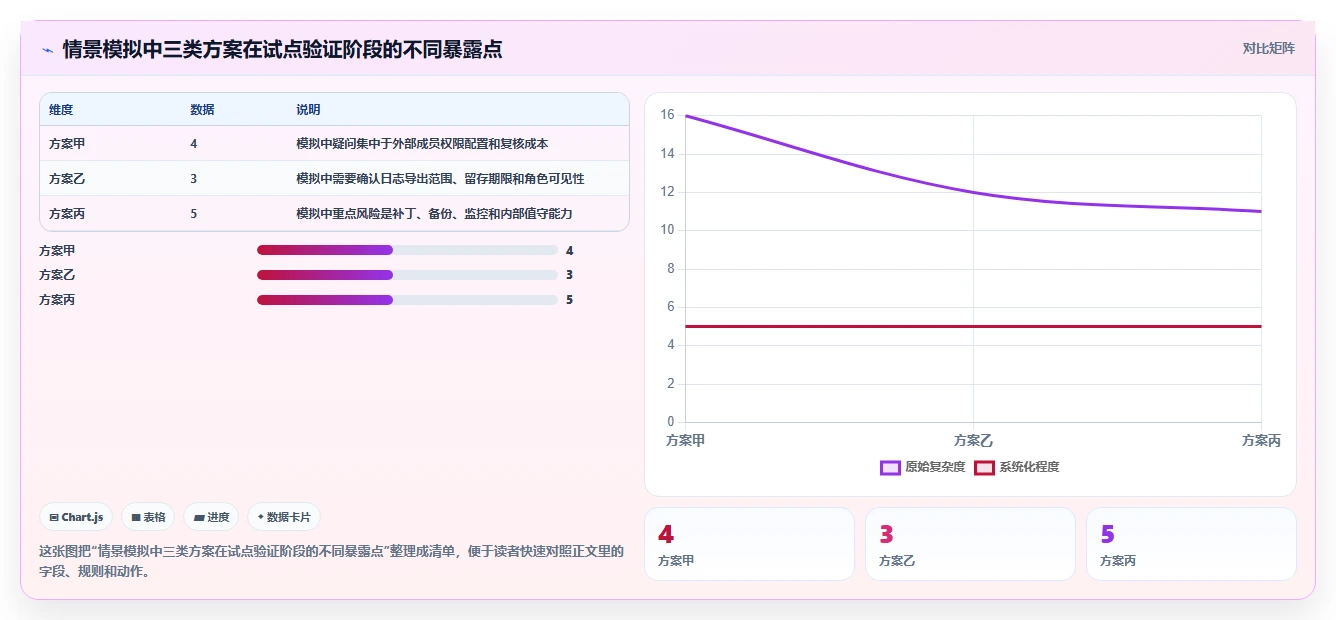The width and height of the screenshot is (1336, 620).
Task: Select the 说明 column header
Action: tap(308, 109)
